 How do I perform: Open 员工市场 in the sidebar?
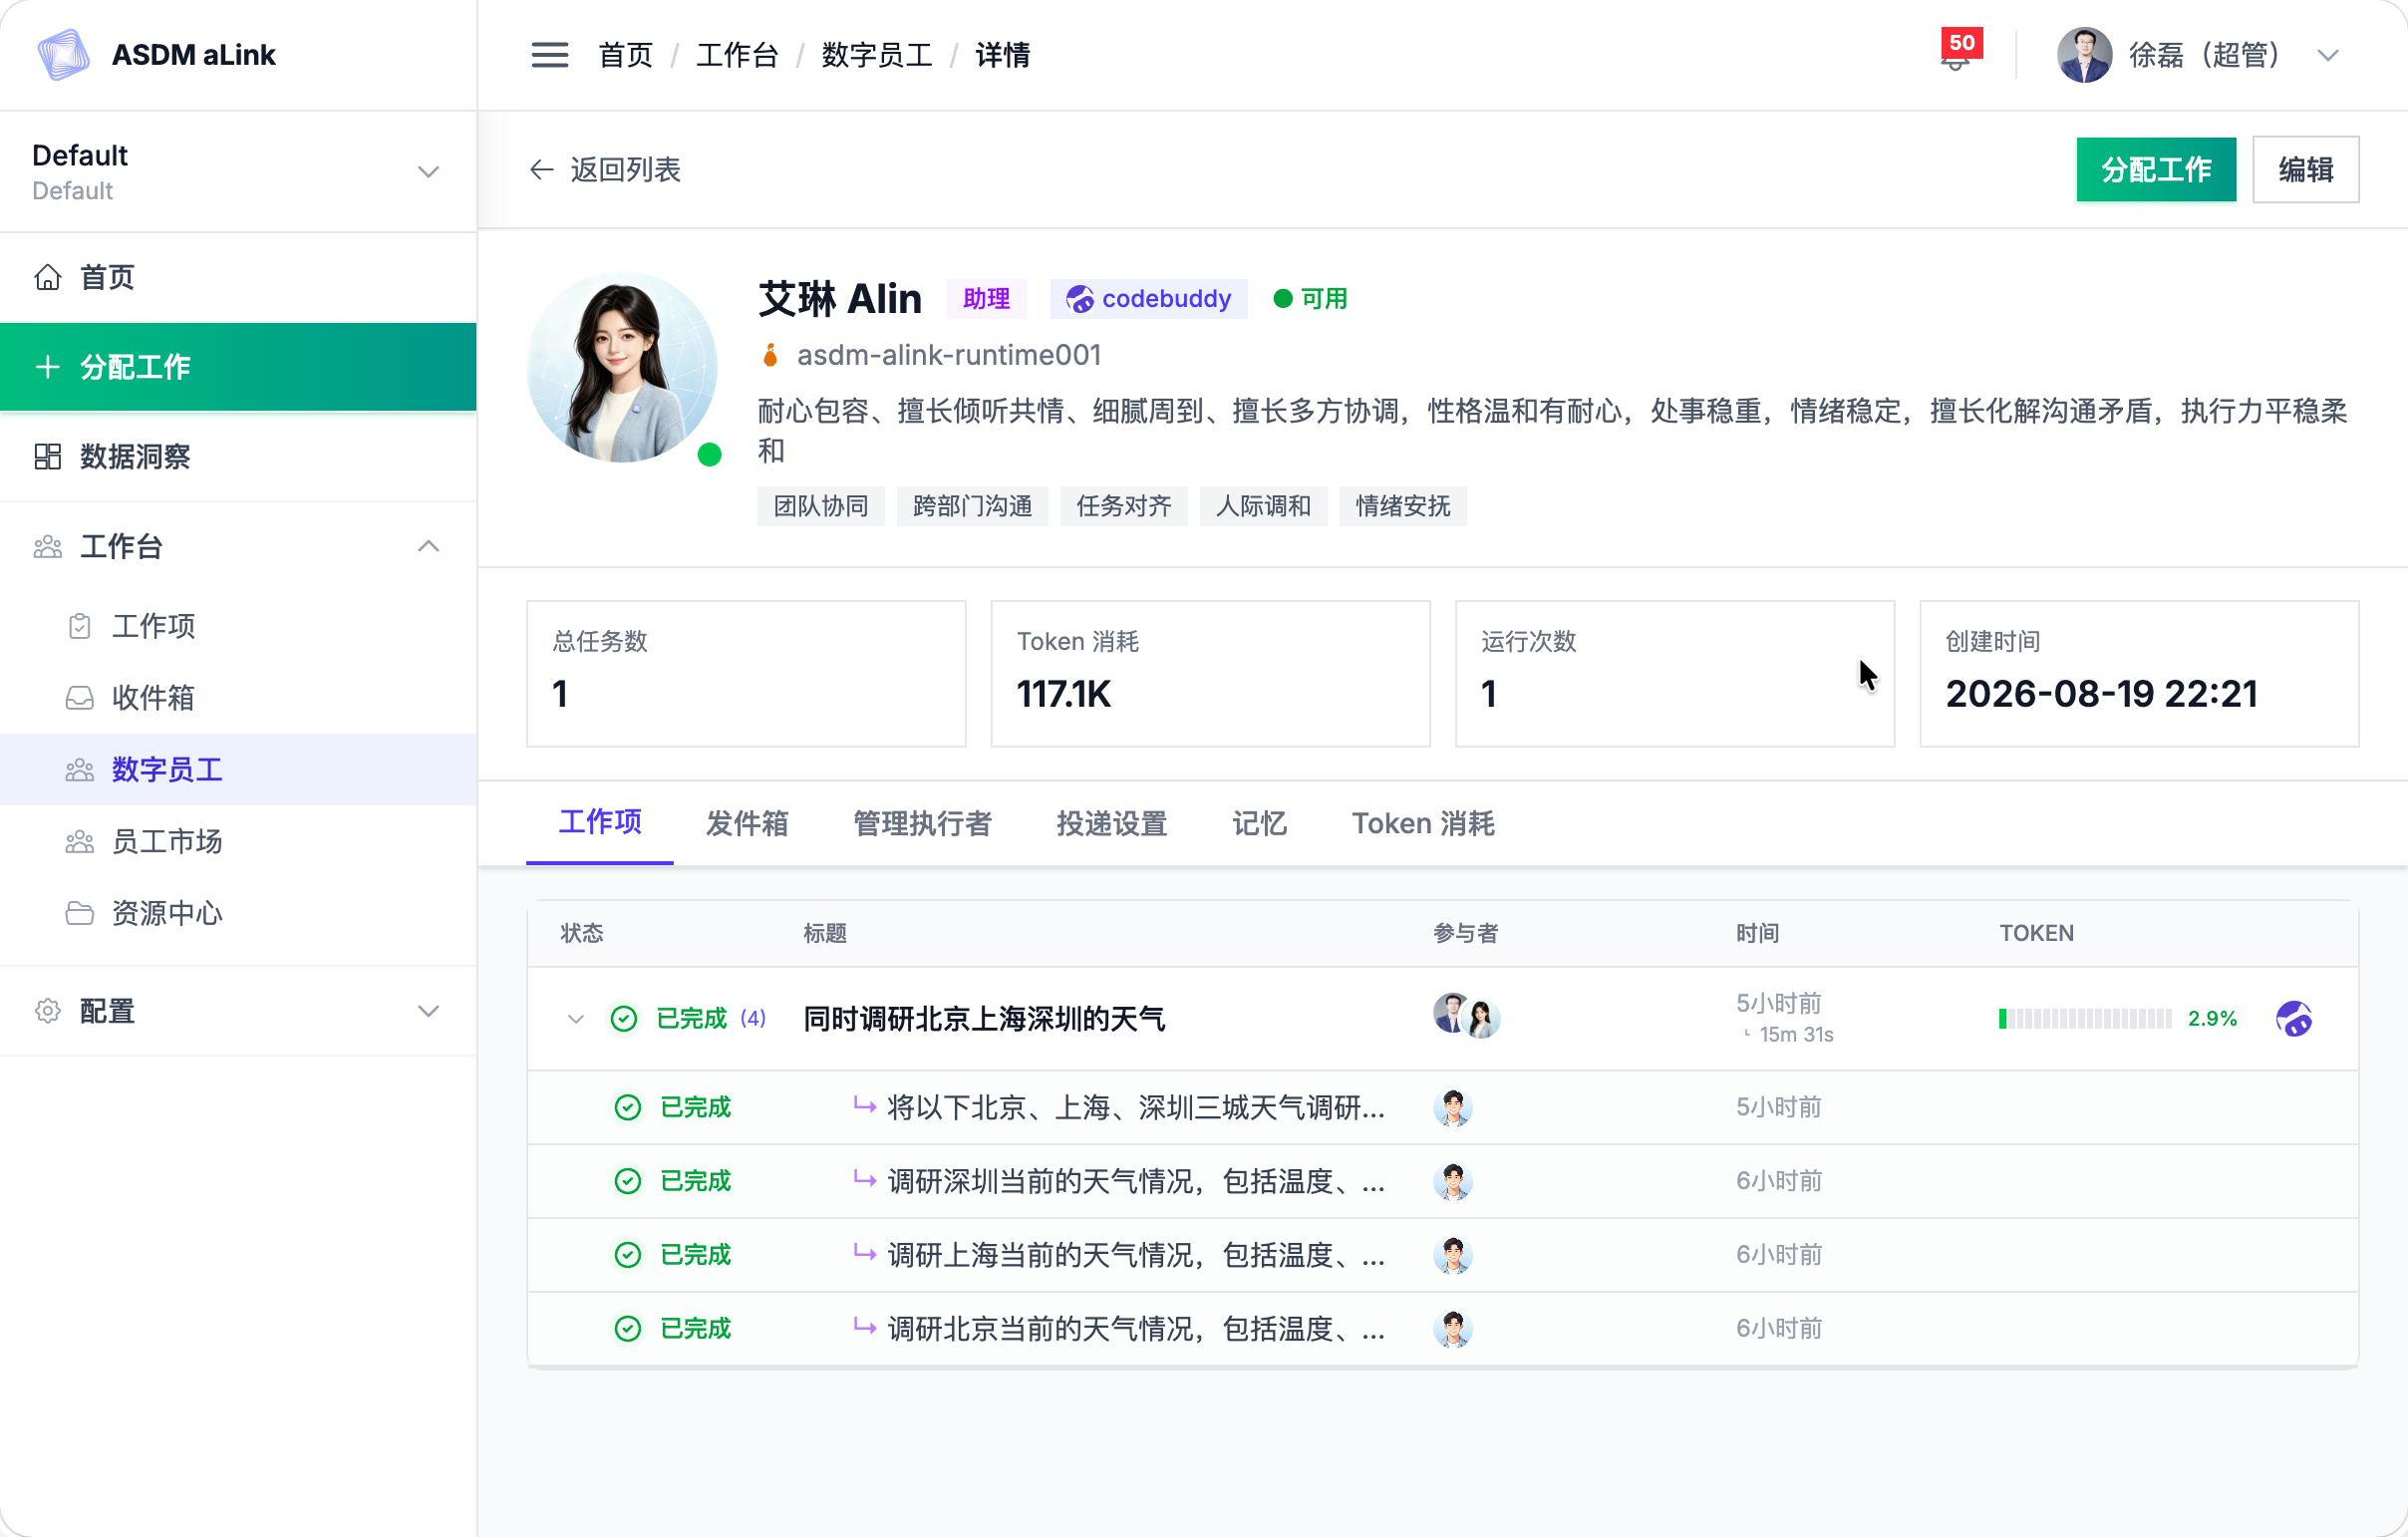pyautogui.click(x=238, y=842)
